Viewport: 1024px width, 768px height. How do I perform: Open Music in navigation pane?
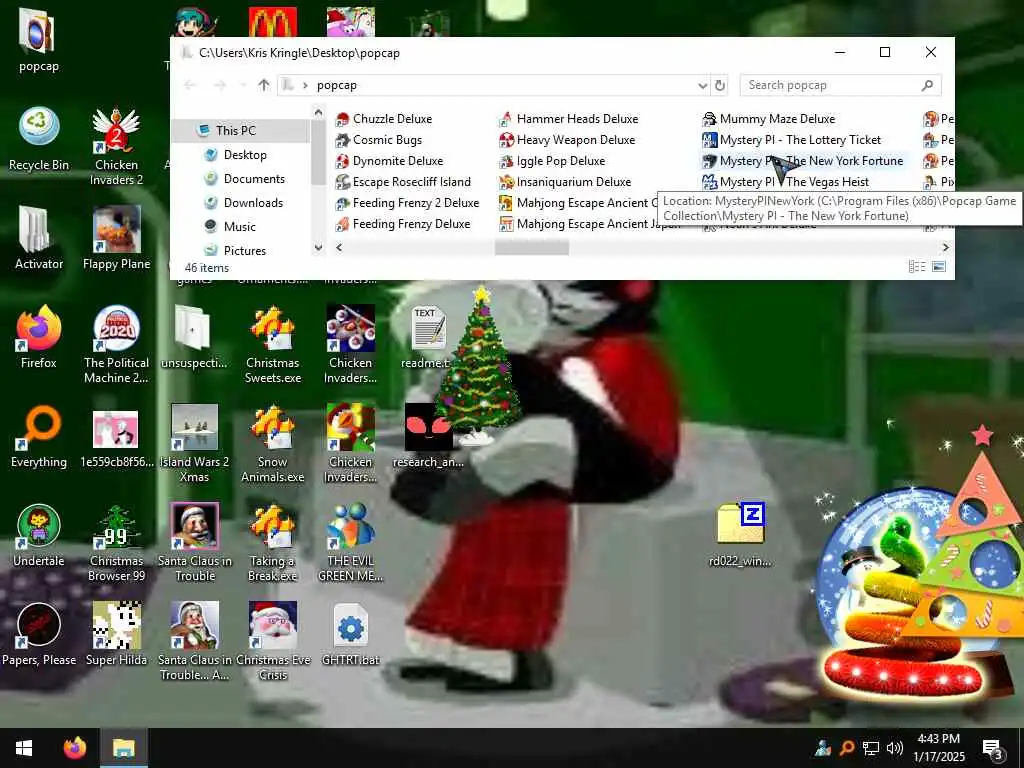click(240, 227)
